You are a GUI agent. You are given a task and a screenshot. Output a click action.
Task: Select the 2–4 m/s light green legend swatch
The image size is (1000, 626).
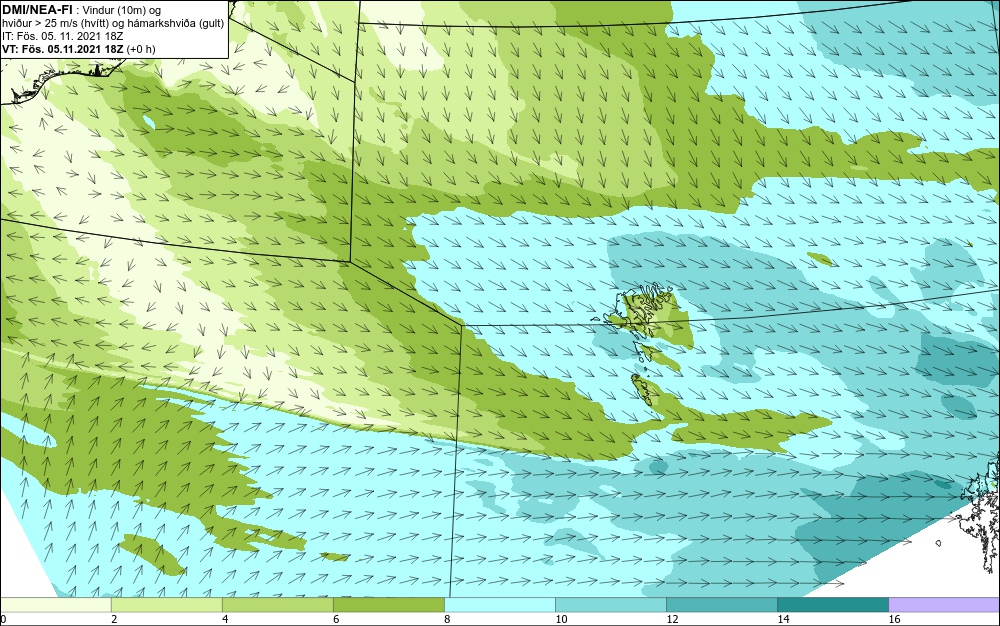coord(166,604)
